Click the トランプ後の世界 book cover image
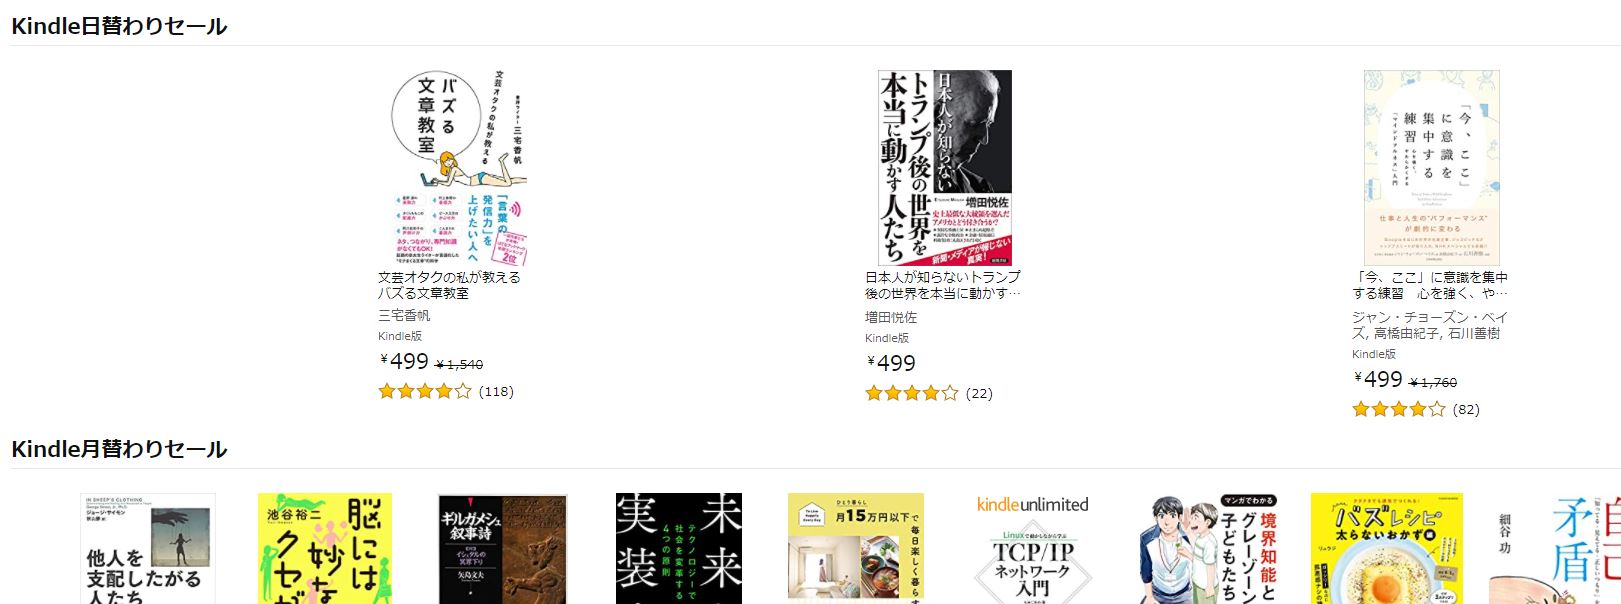 pos(945,168)
